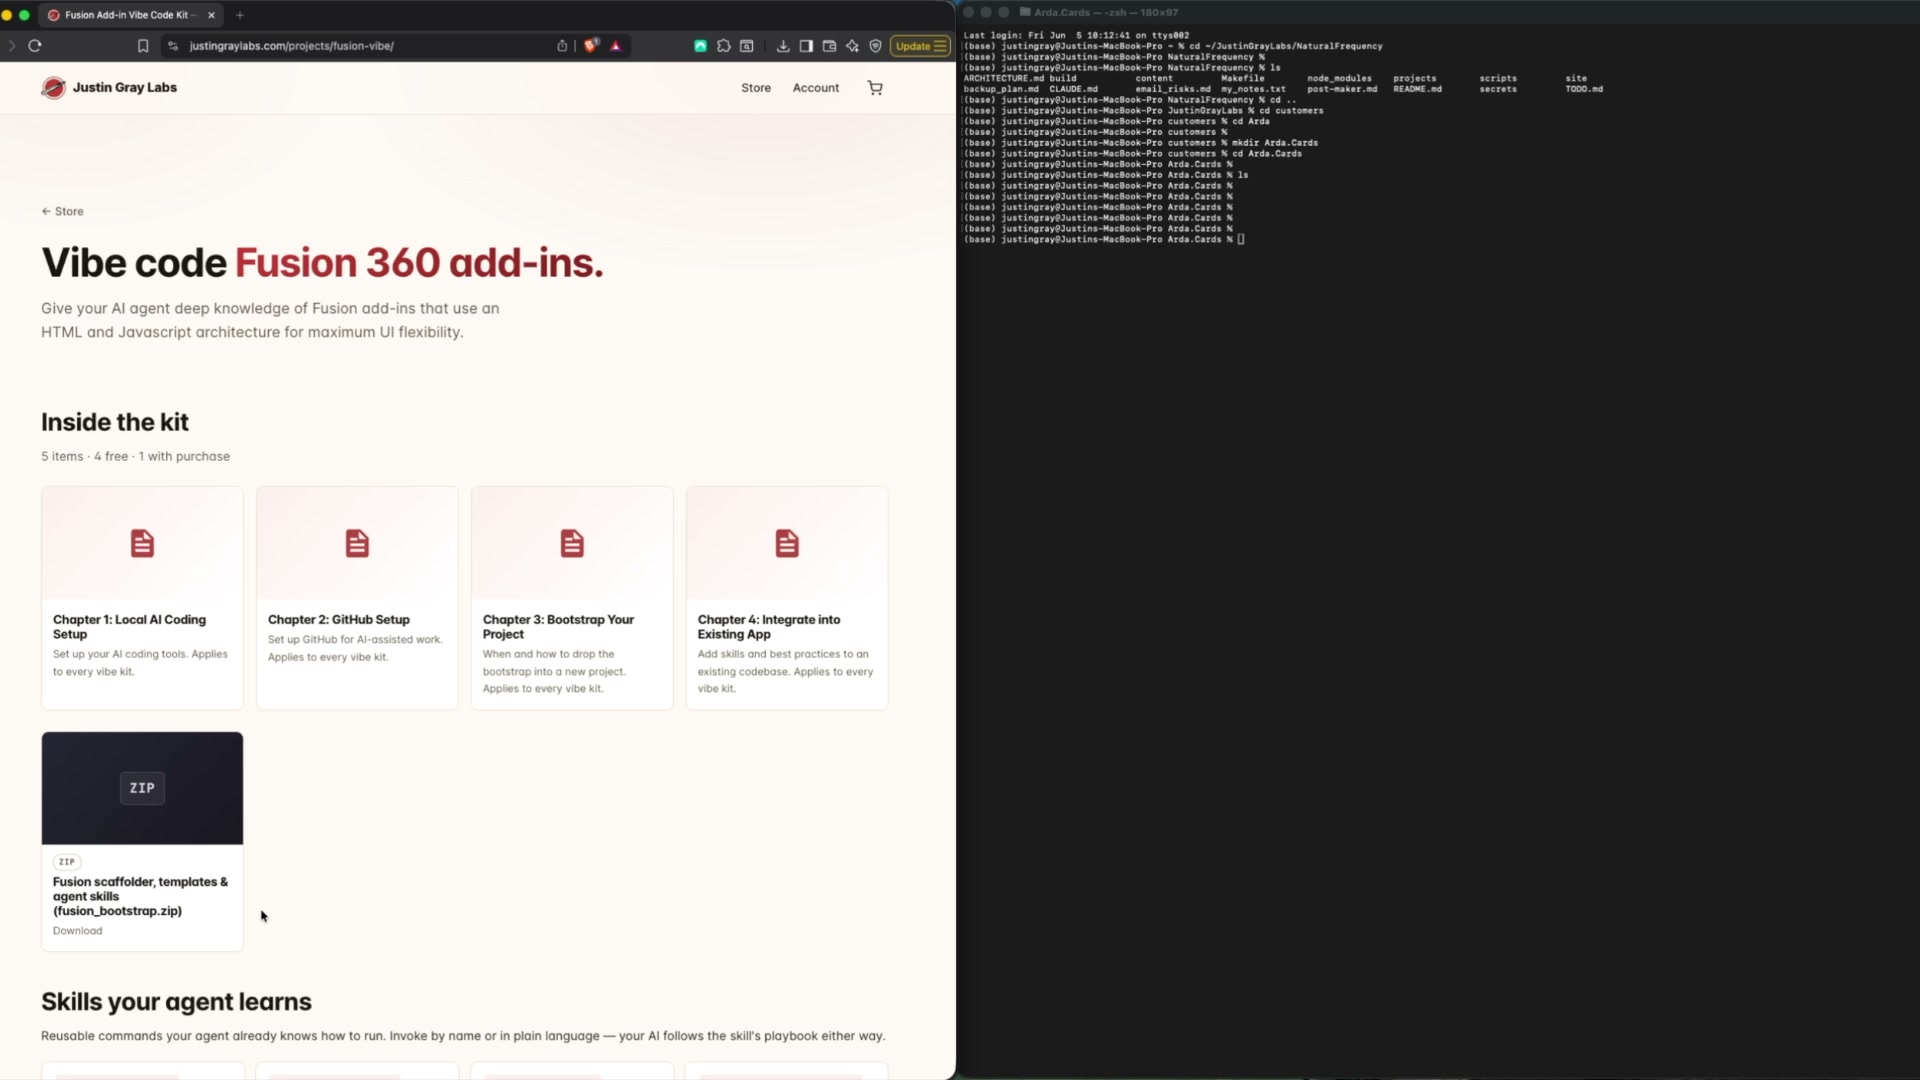The width and height of the screenshot is (1920, 1080).
Task: Open the Brave Rewards triangle icon
Action: coord(616,46)
